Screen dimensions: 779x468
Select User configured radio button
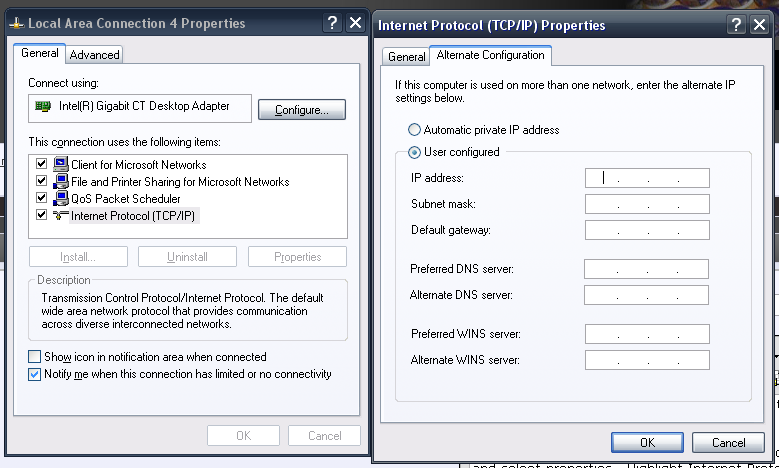point(414,152)
